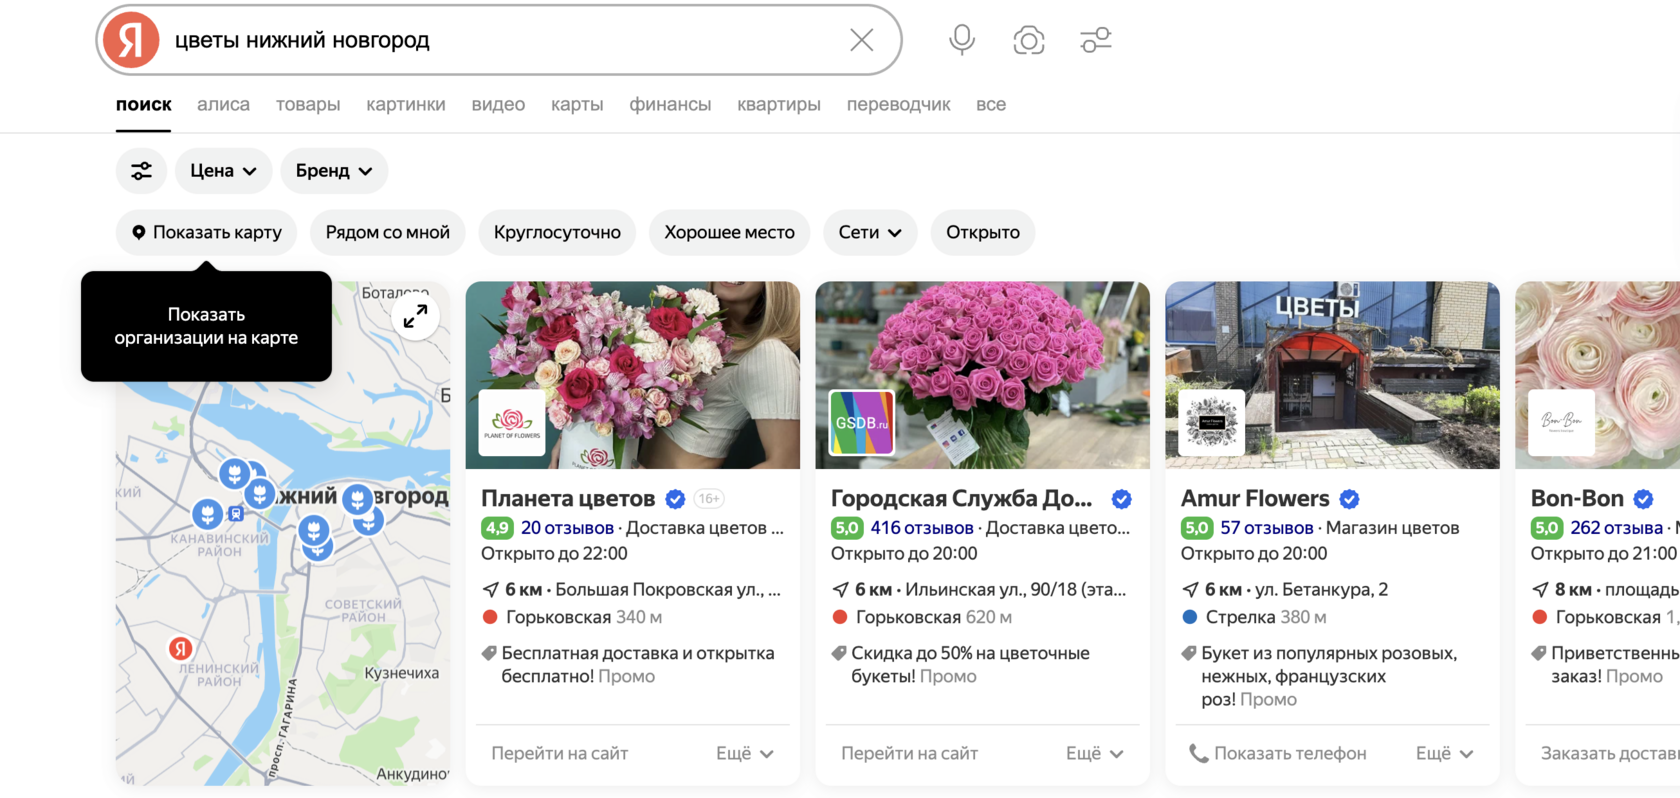The height and width of the screenshot is (798, 1680).
Task: Switch to the Картинки tab
Action: tap(406, 105)
